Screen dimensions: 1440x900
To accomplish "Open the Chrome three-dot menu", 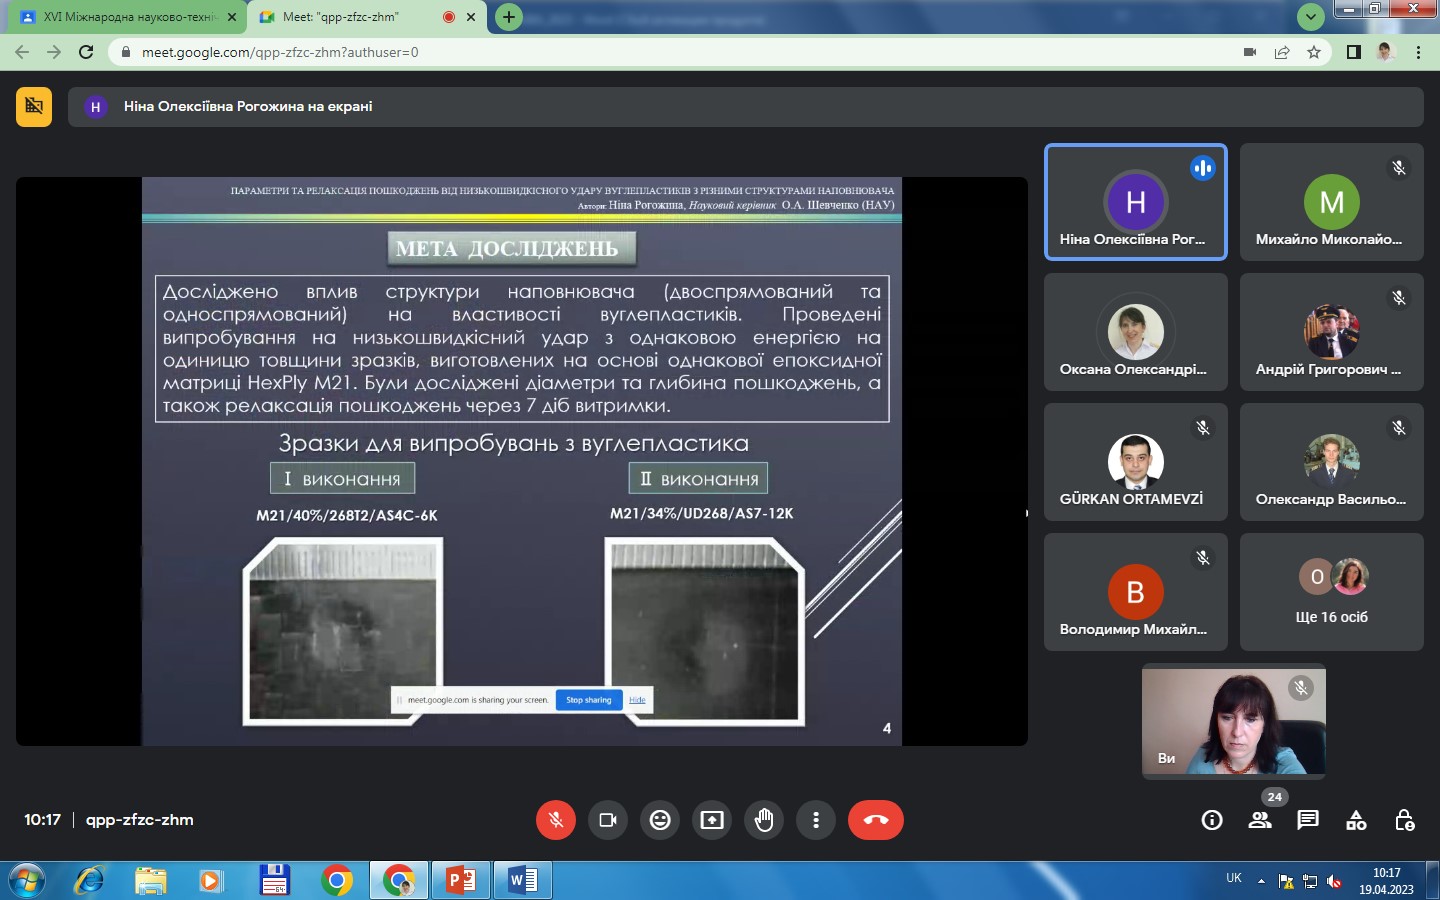I will [x=1418, y=52].
